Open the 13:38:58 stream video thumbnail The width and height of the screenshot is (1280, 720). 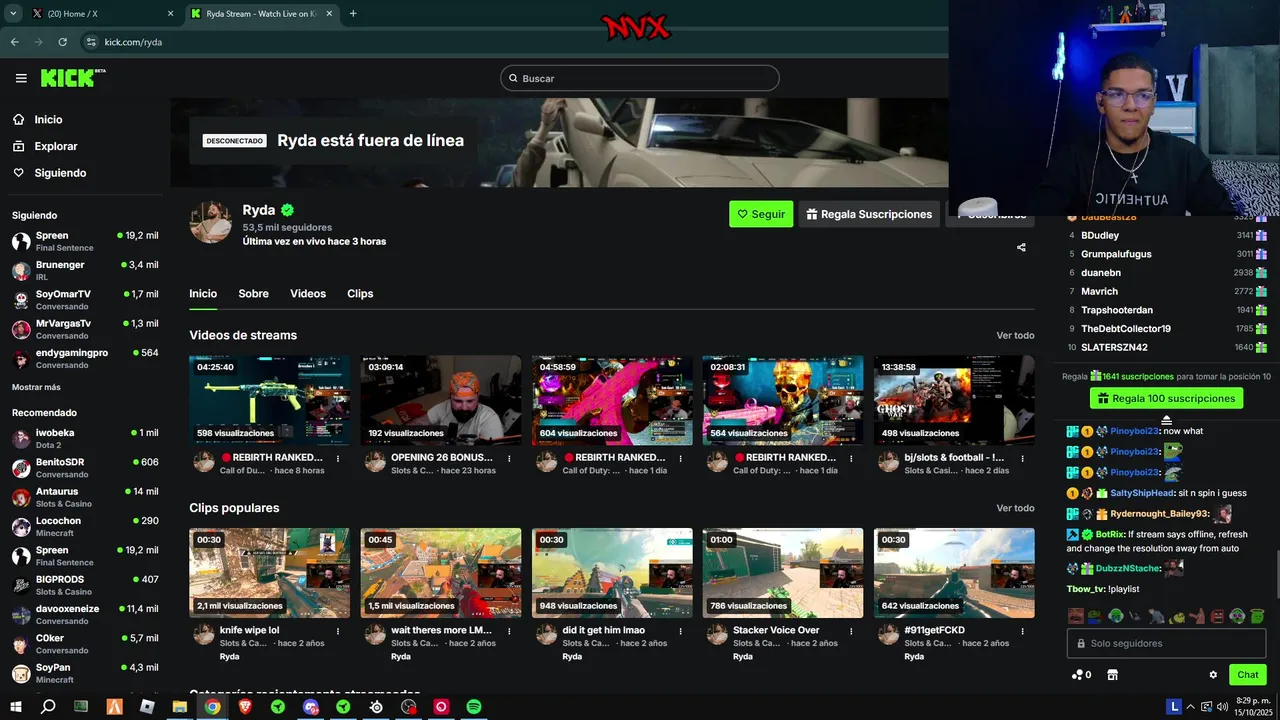click(x=954, y=400)
